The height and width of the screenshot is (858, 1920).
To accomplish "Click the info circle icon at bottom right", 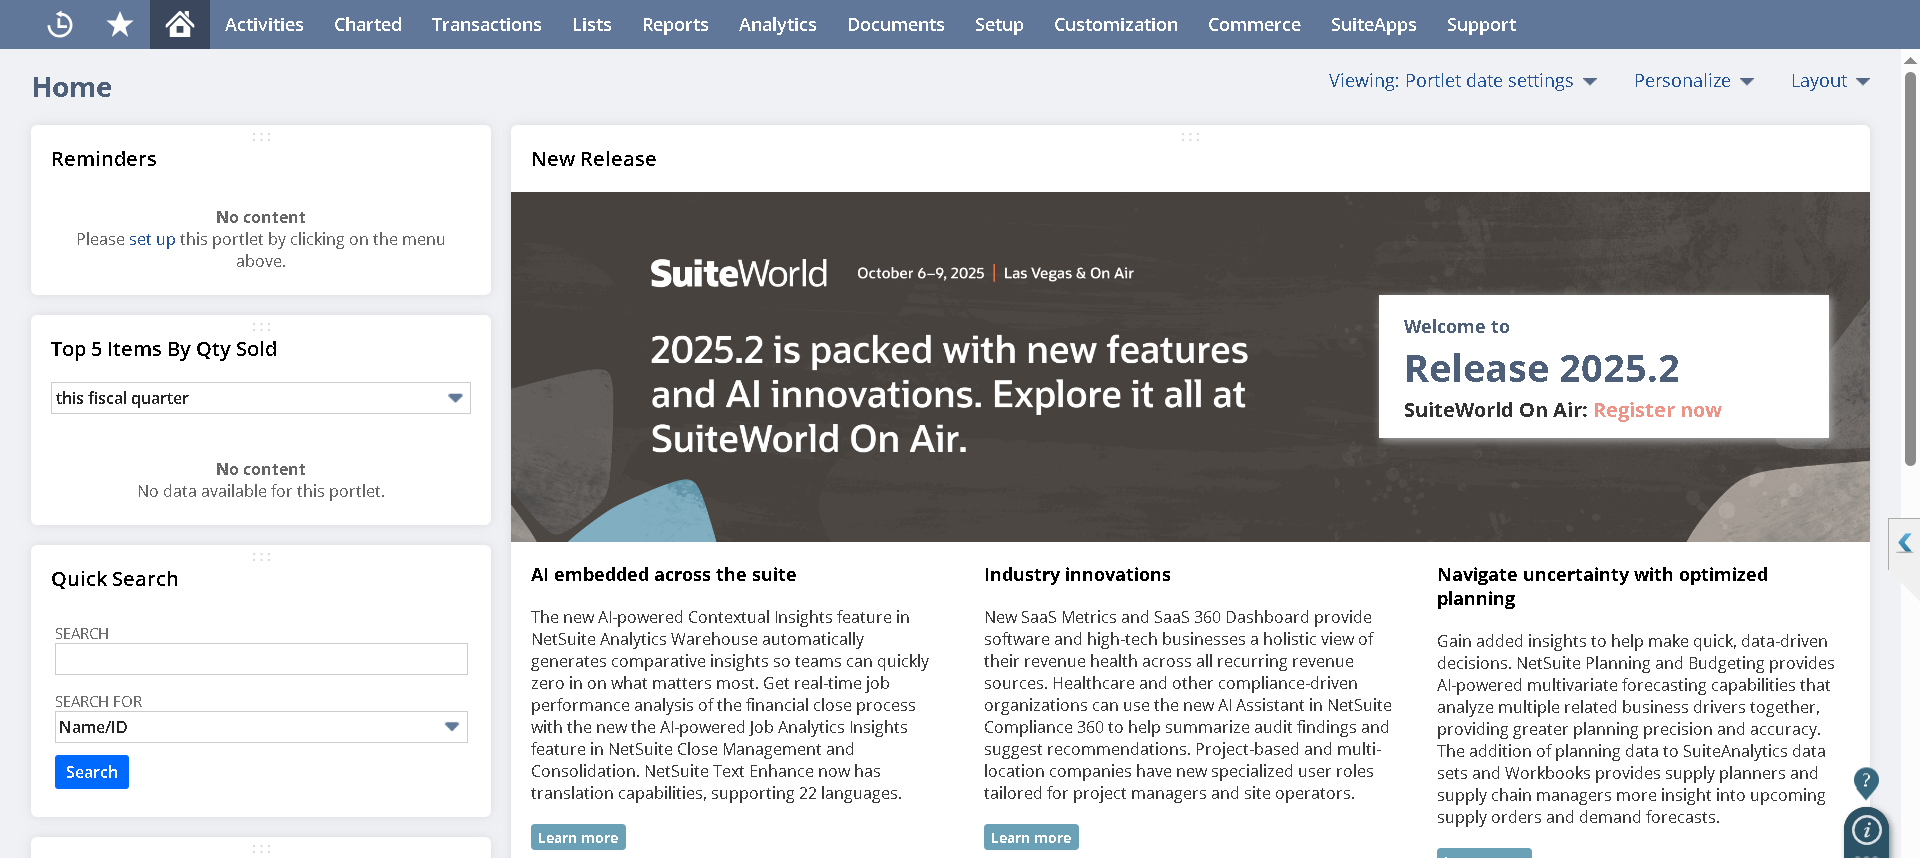I will coord(1866,830).
